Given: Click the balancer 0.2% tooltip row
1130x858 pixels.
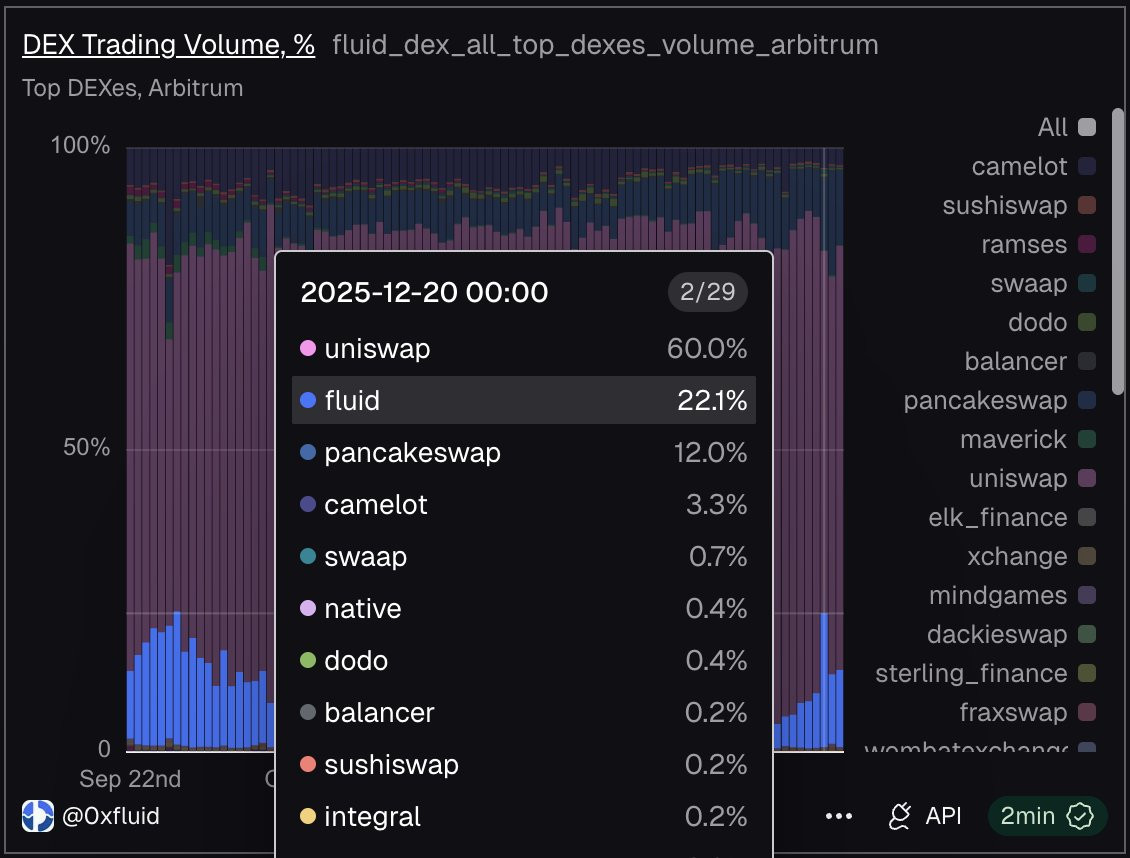Looking at the screenshot, I should (x=524, y=712).
